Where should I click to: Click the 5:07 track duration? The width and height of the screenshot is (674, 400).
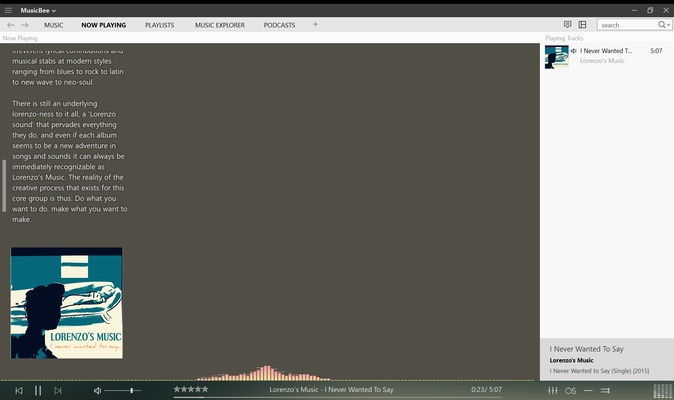tap(656, 51)
